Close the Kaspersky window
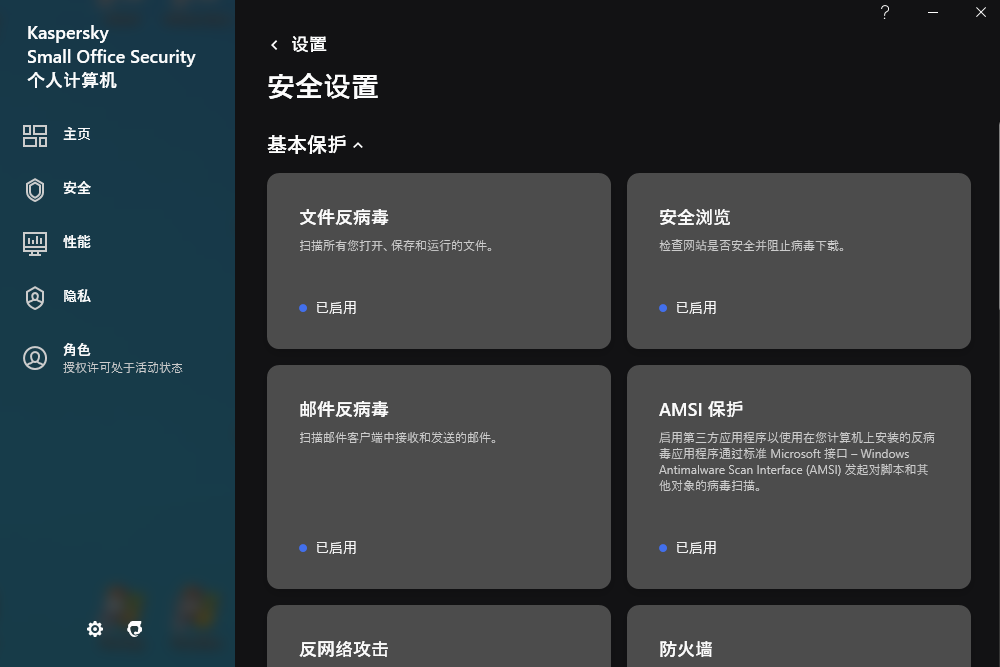Screen dimensions: 1000x667 point(981,12)
